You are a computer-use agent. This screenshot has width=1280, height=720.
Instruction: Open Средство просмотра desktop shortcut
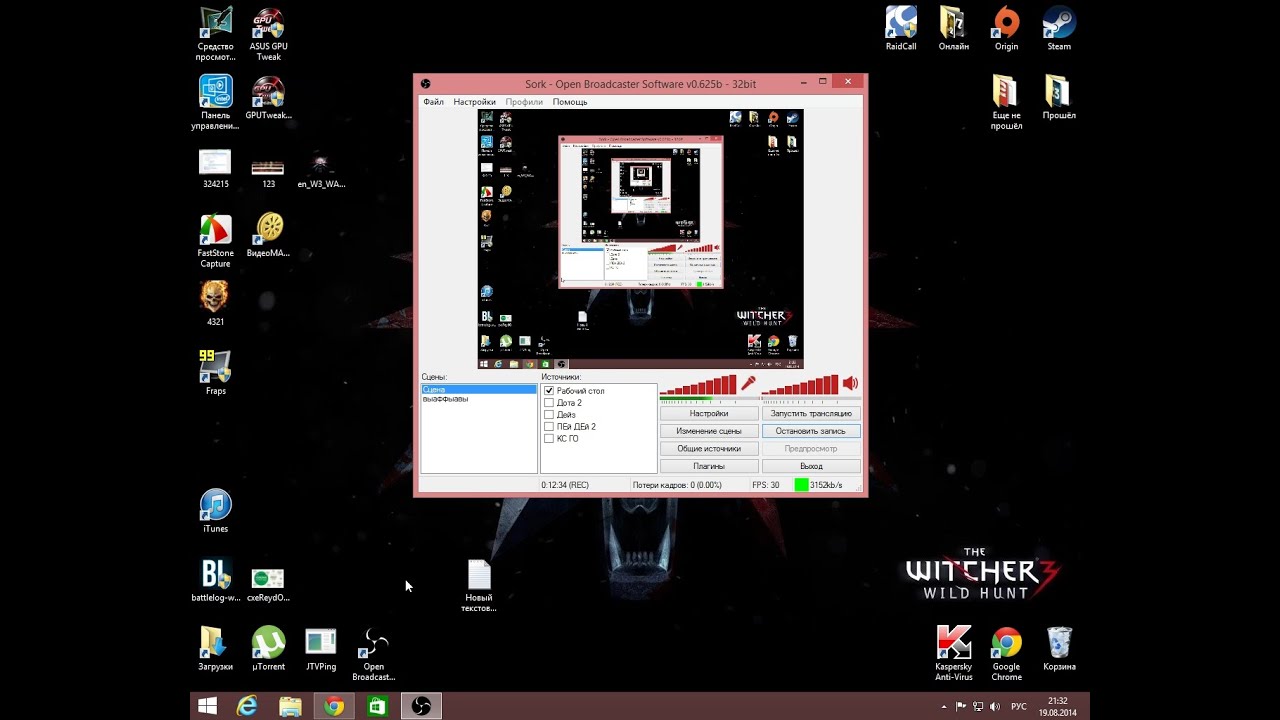[x=215, y=33]
